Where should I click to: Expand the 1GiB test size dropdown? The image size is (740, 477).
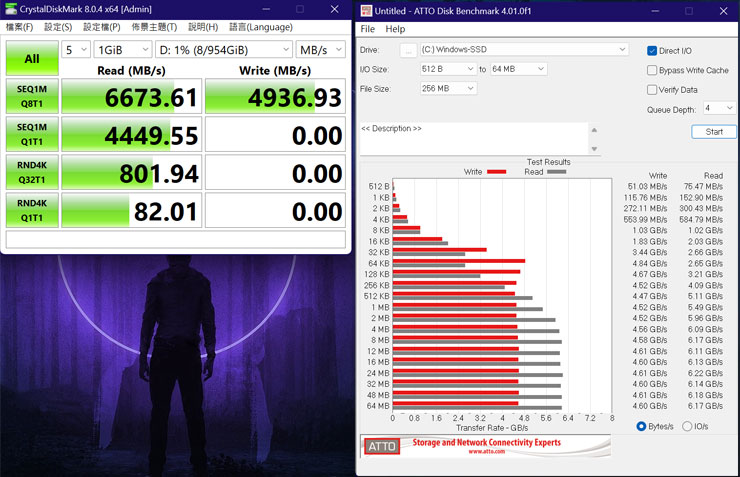click(x=122, y=50)
